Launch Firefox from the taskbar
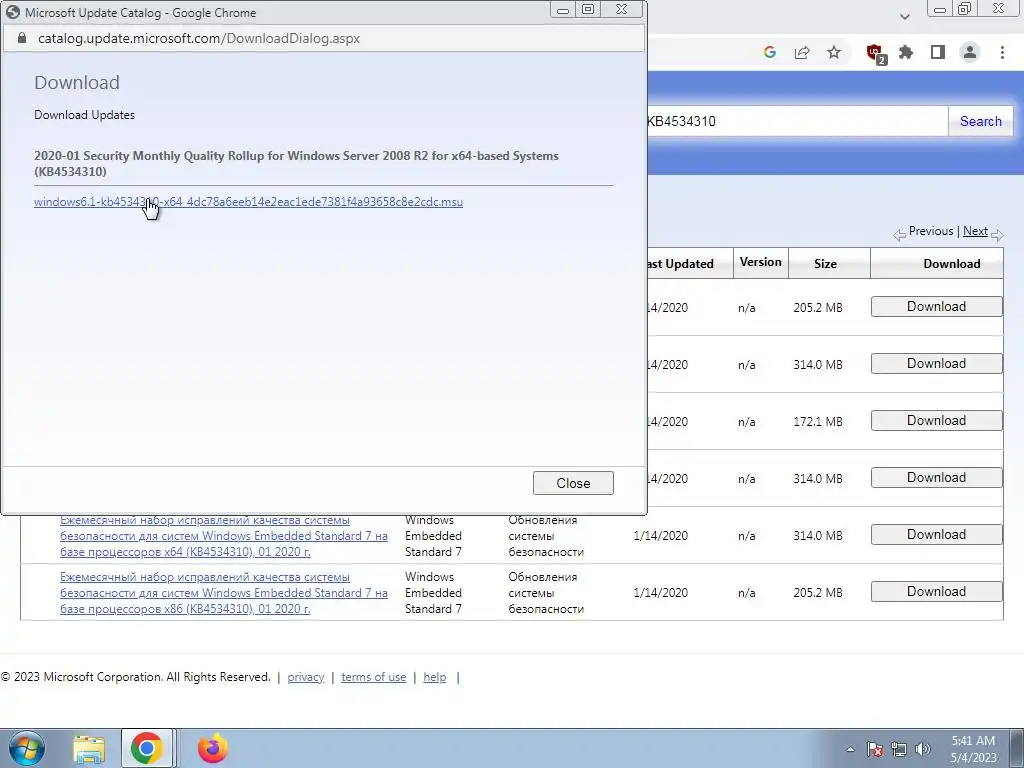1024x768 pixels. [212, 748]
